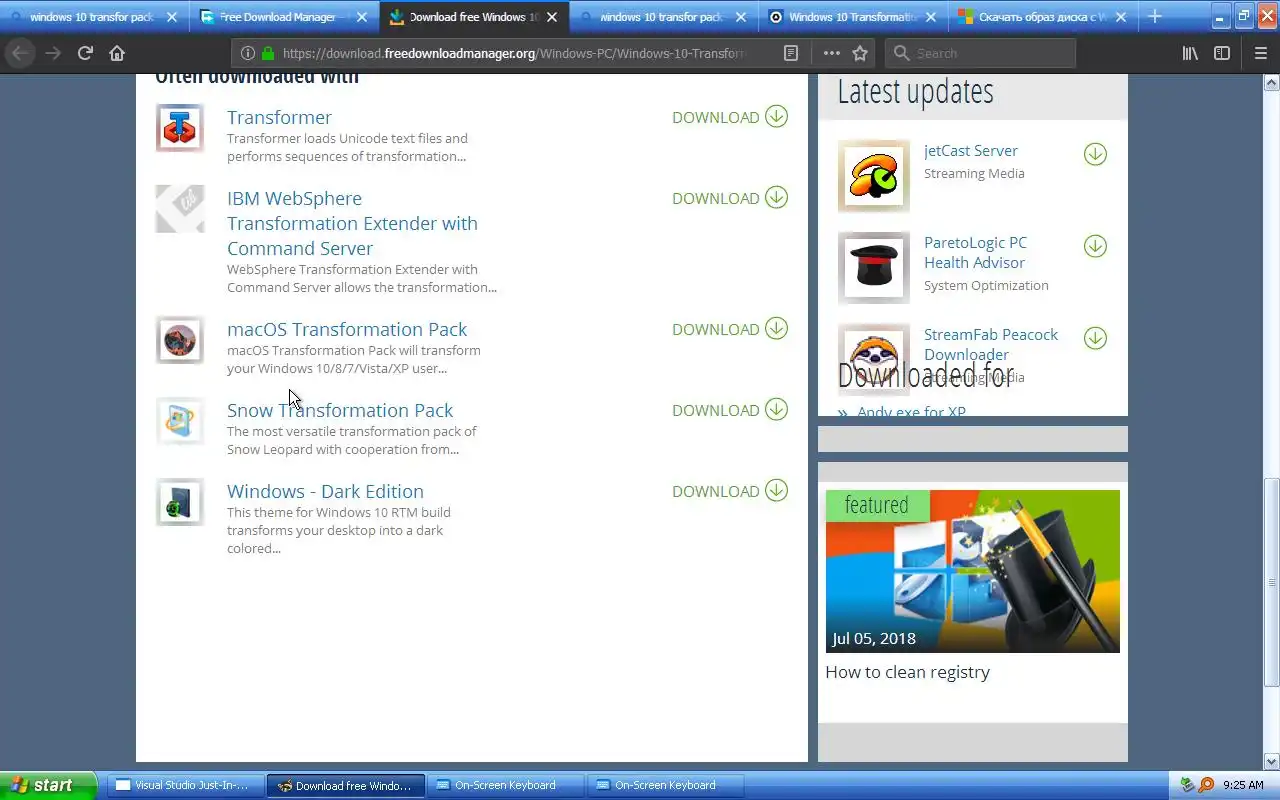Switch to Windows 10 Transformation tab
Viewport: 1280px width, 800px height.
(x=854, y=17)
